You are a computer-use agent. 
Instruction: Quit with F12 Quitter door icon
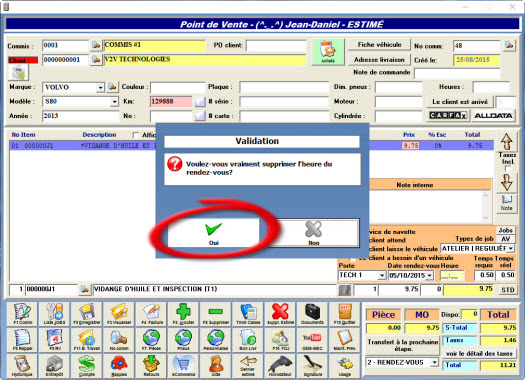click(345, 314)
